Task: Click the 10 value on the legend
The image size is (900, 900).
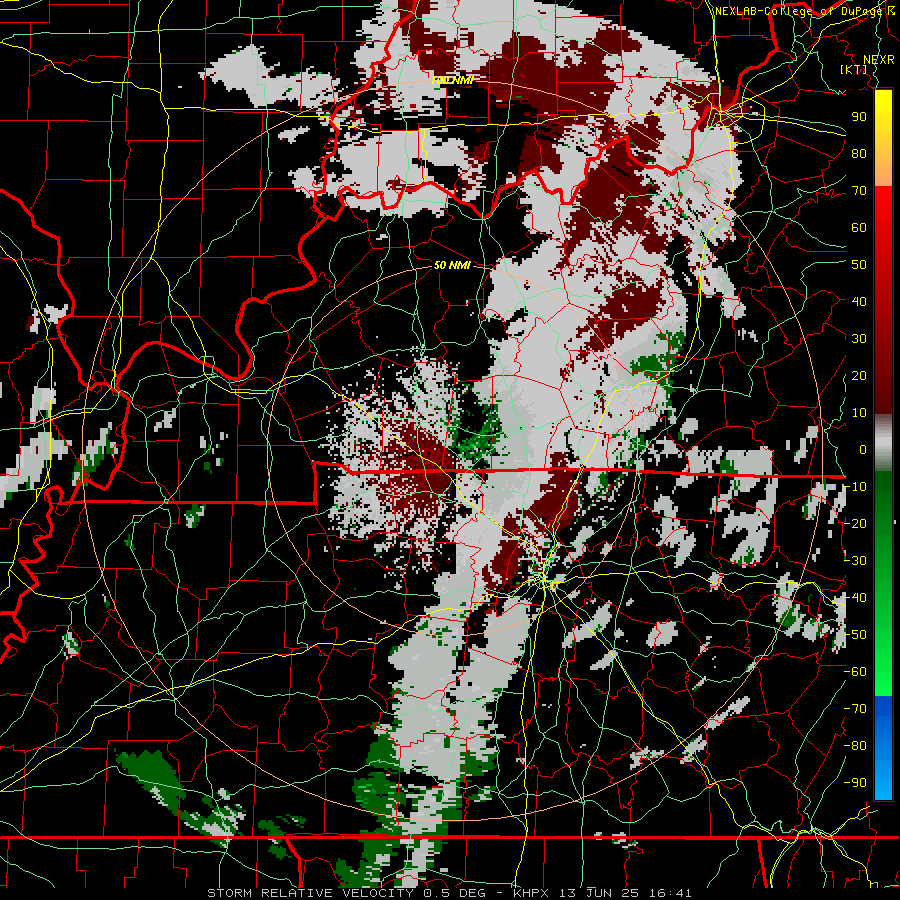Action: [859, 413]
